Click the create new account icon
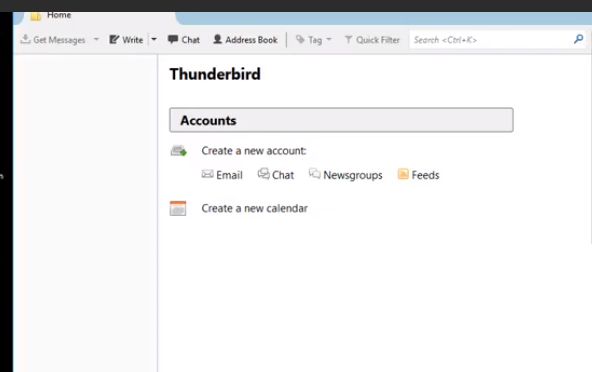Screen dimensions: 592x372 tap(178, 151)
